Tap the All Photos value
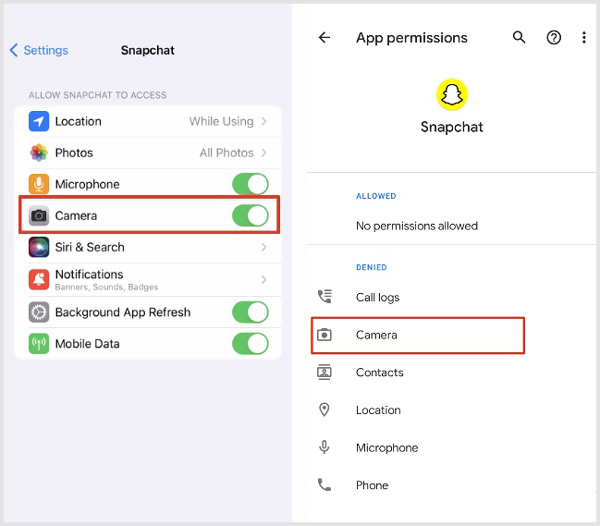 (227, 153)
